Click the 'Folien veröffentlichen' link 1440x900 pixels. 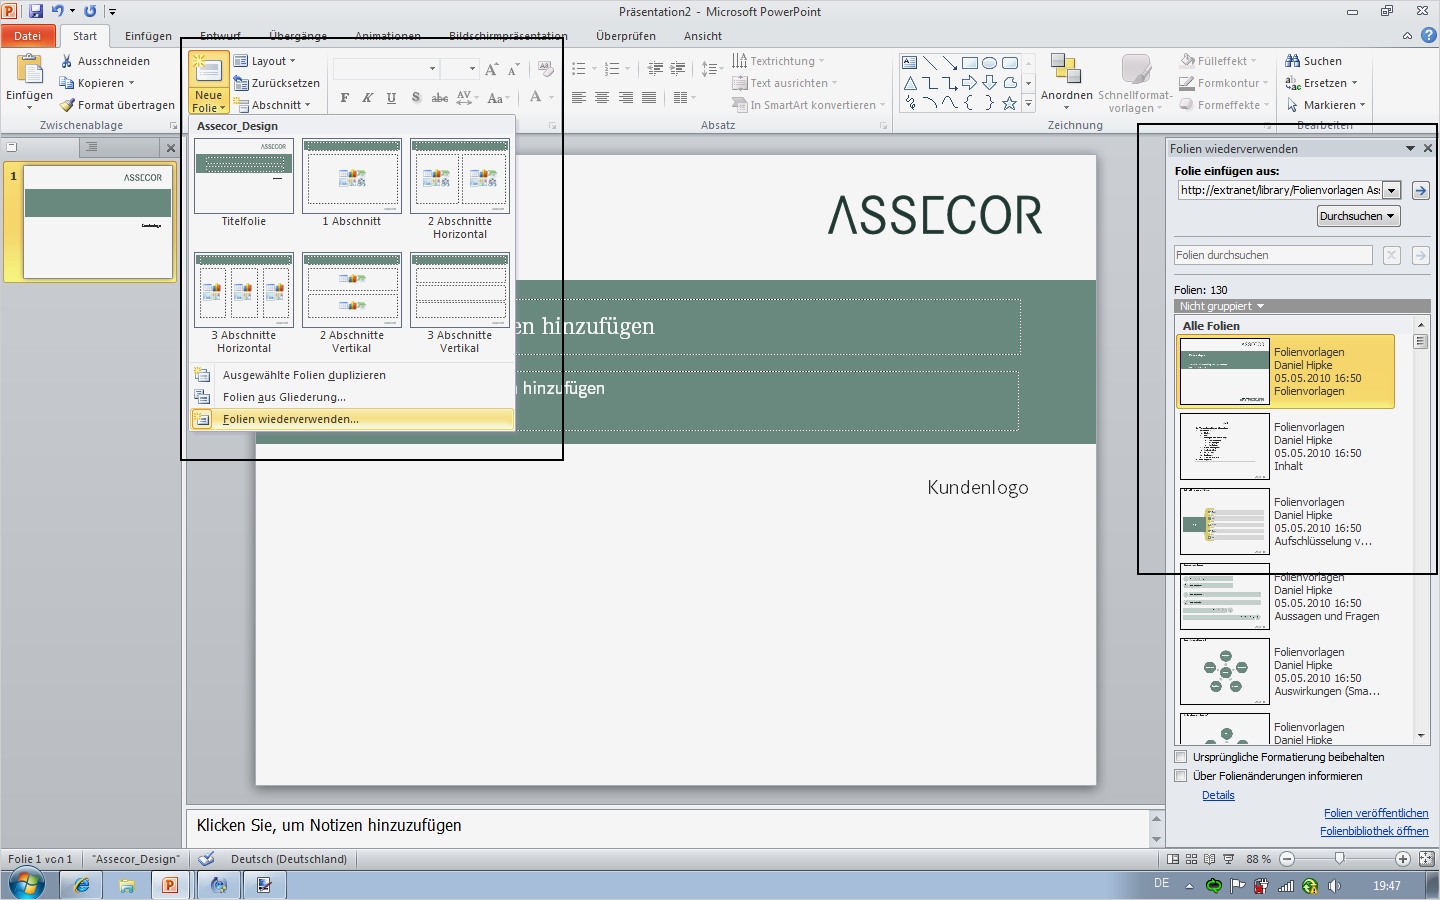tap(1376, 813)
